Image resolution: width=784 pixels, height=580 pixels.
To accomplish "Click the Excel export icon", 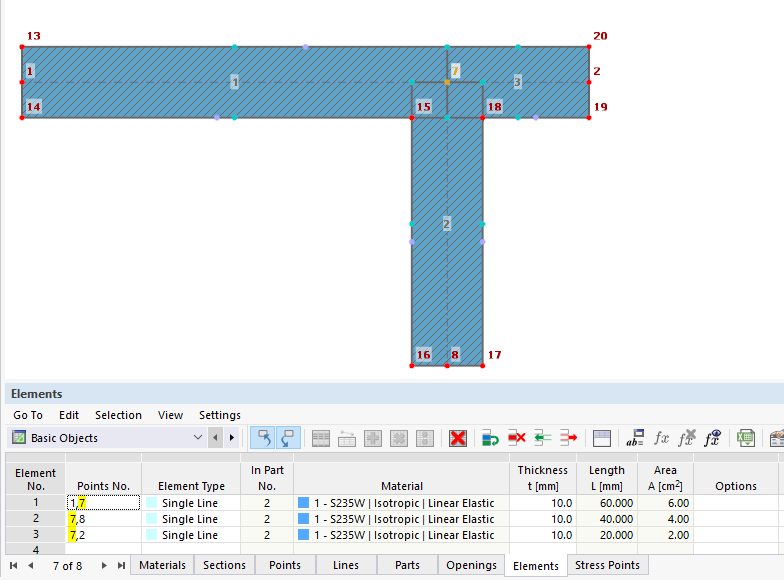I will click(x=746, y=438).
